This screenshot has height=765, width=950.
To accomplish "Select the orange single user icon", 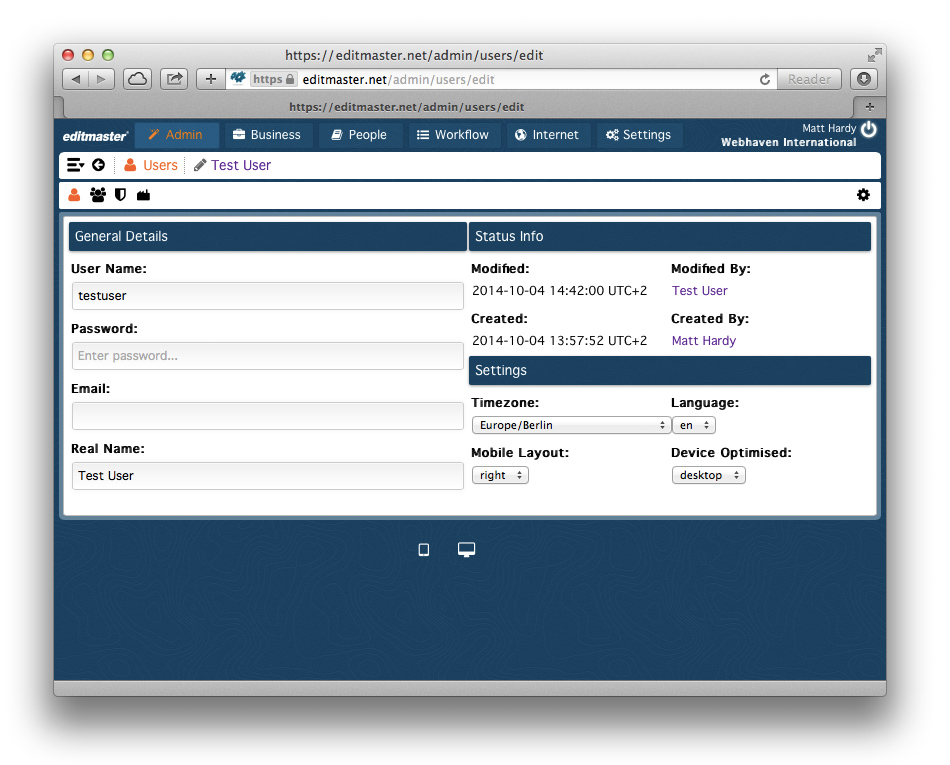I will click(x=74, y=195).
